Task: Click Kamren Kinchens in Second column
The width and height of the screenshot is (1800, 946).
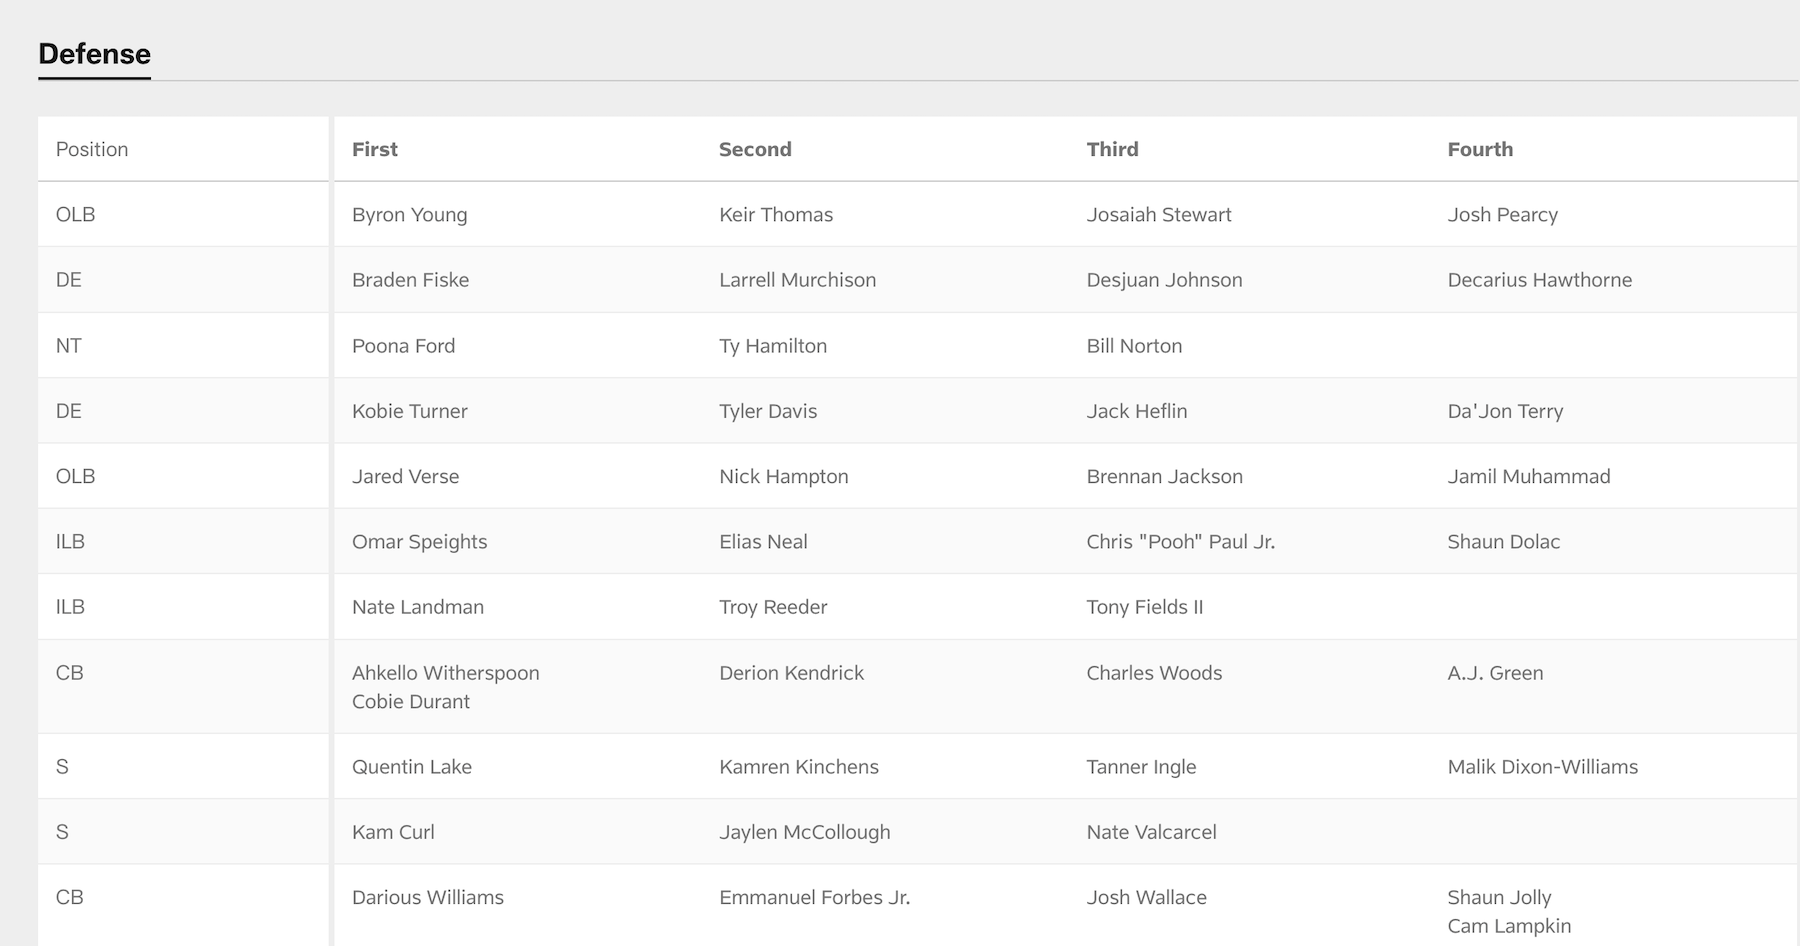Action: click(798, 767)
